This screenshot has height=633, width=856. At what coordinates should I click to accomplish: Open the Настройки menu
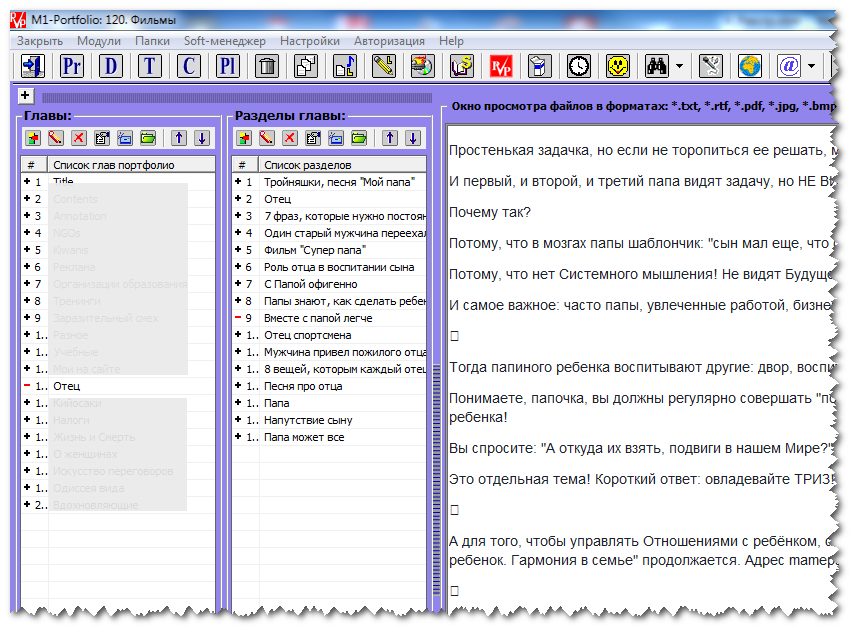[x=310, y=41]
